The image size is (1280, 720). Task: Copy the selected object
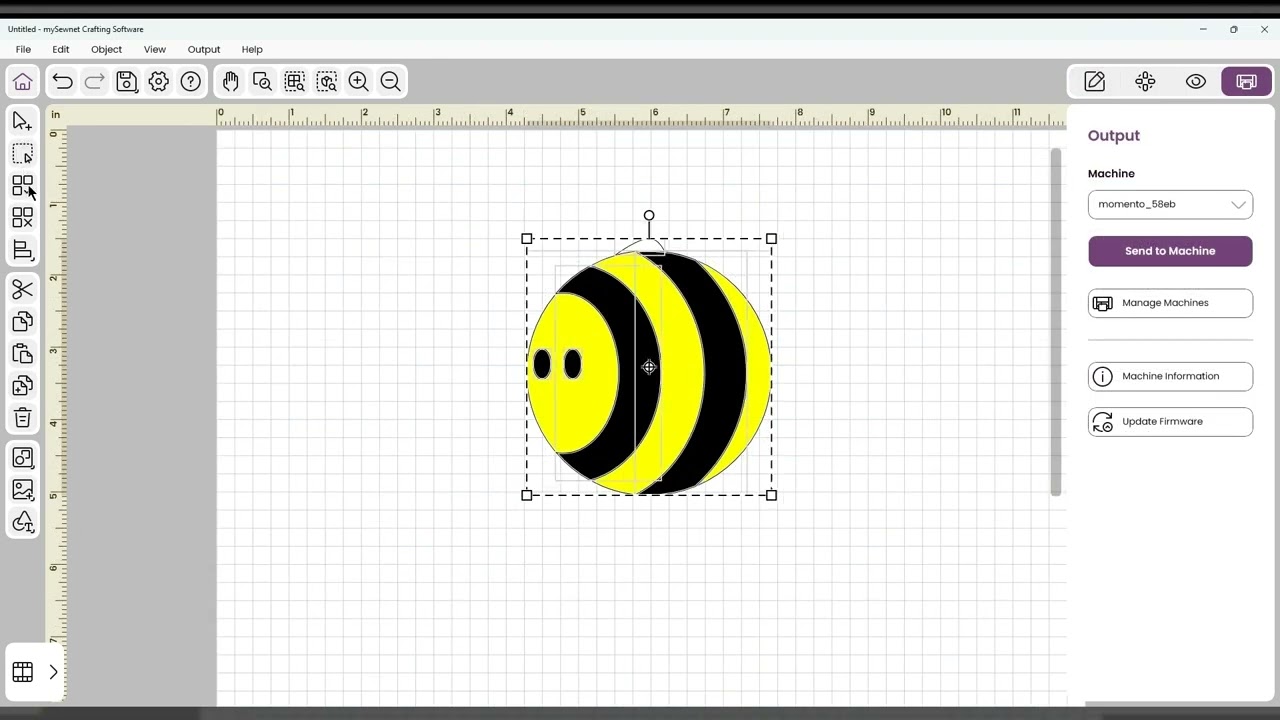coord(22,322)
